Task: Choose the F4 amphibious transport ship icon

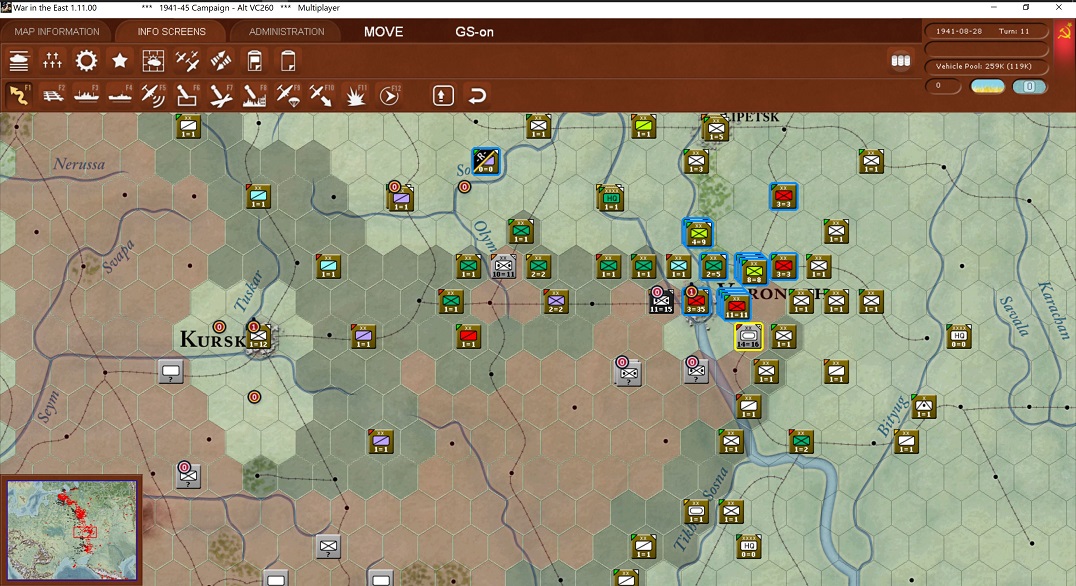Action: [120, 95]
